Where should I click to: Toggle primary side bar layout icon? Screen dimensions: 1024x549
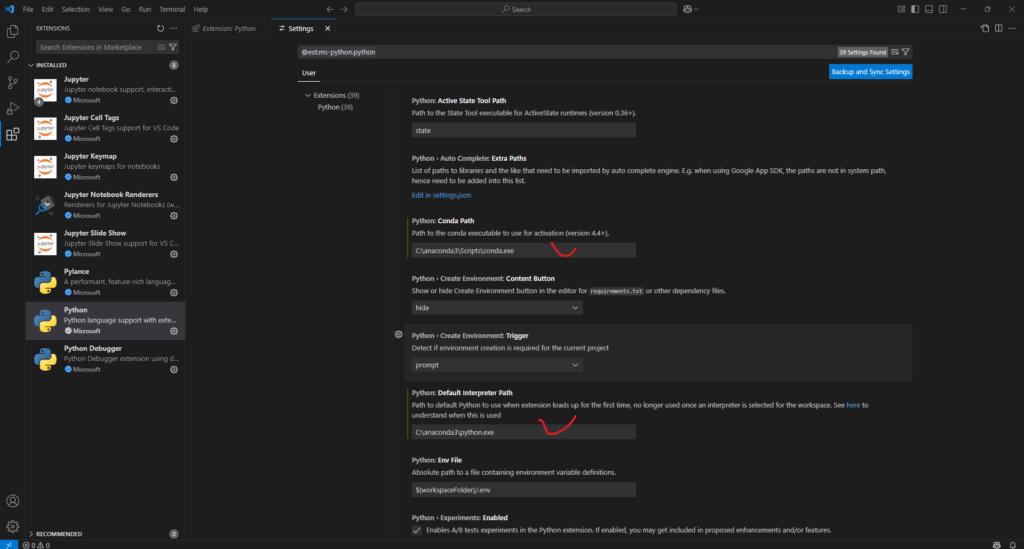pyautogui.click(x=915, y=9)
